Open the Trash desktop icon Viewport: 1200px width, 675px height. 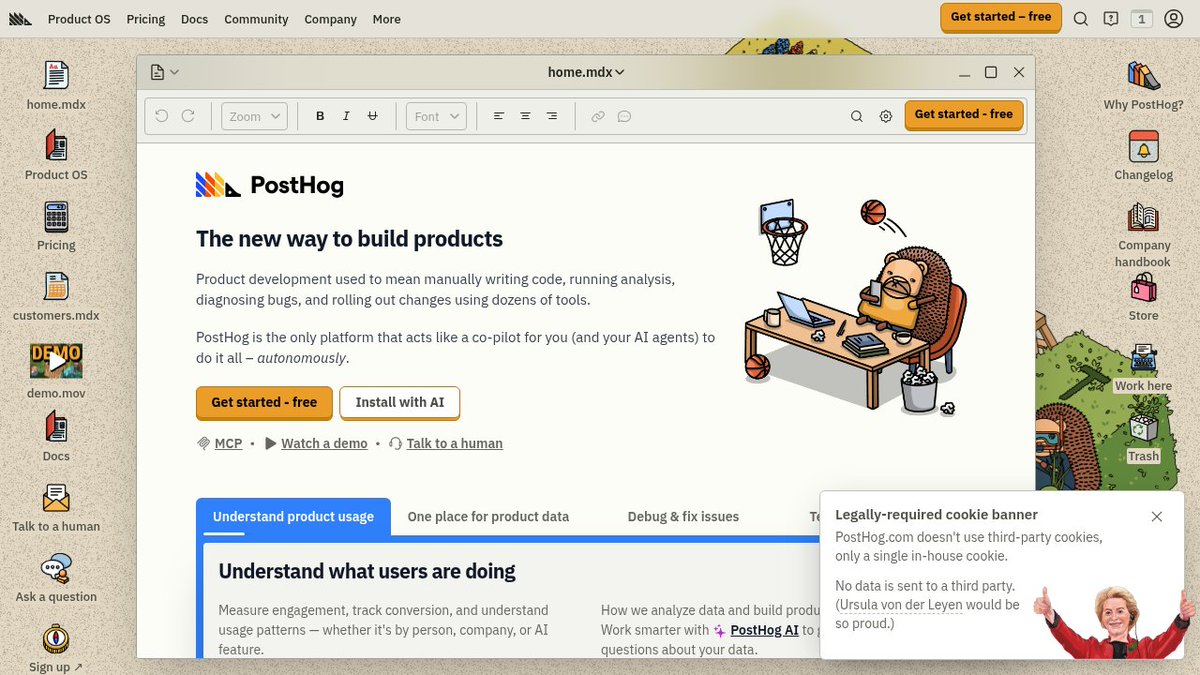[x=1143, y=429]
